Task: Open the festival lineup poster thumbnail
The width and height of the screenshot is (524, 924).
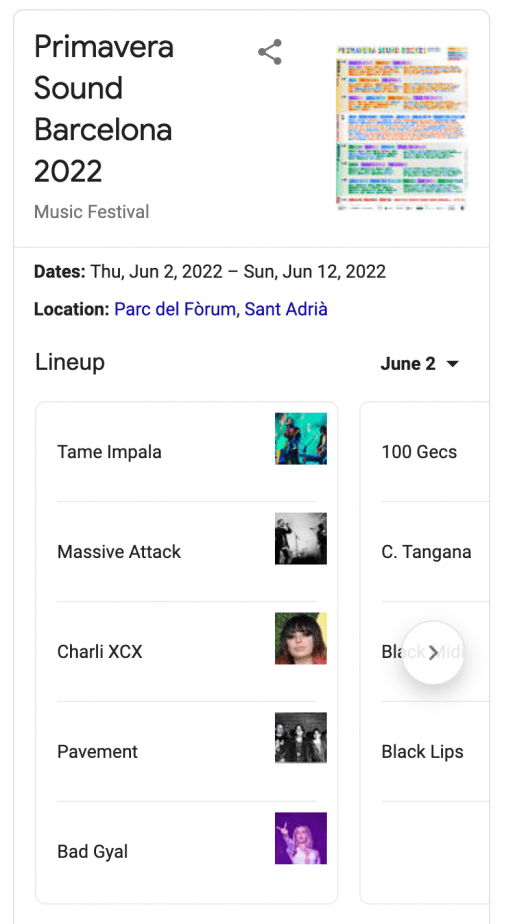Action: 402,128
